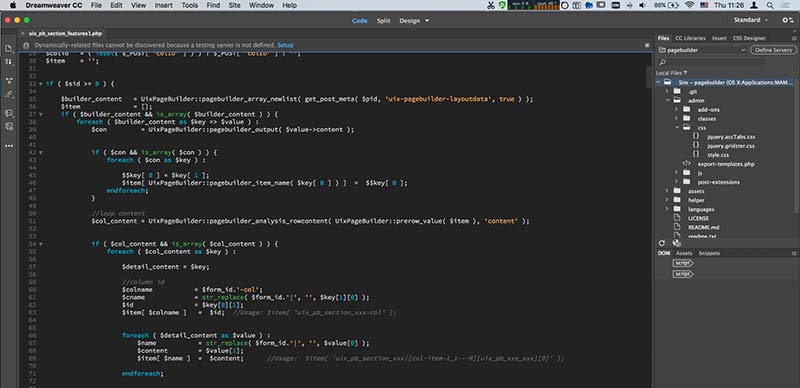Click the Define Servers button

(x=773, y=50)
